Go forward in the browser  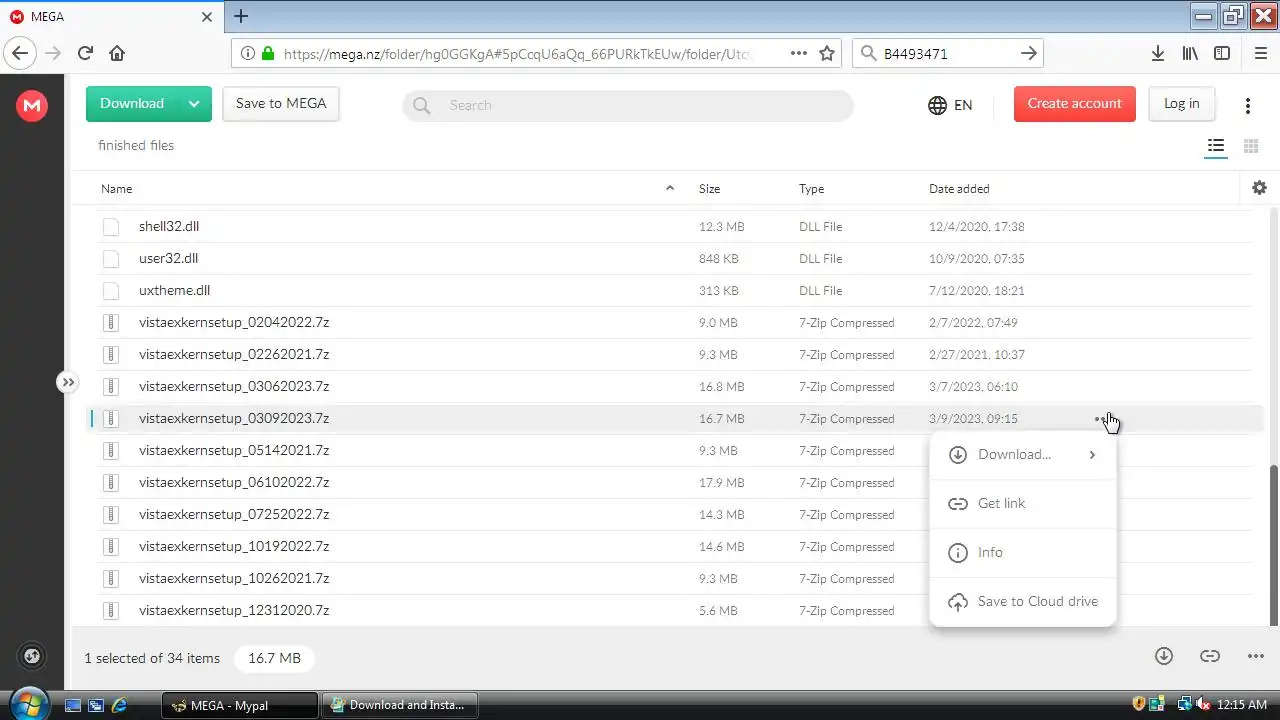click(53, 54)
